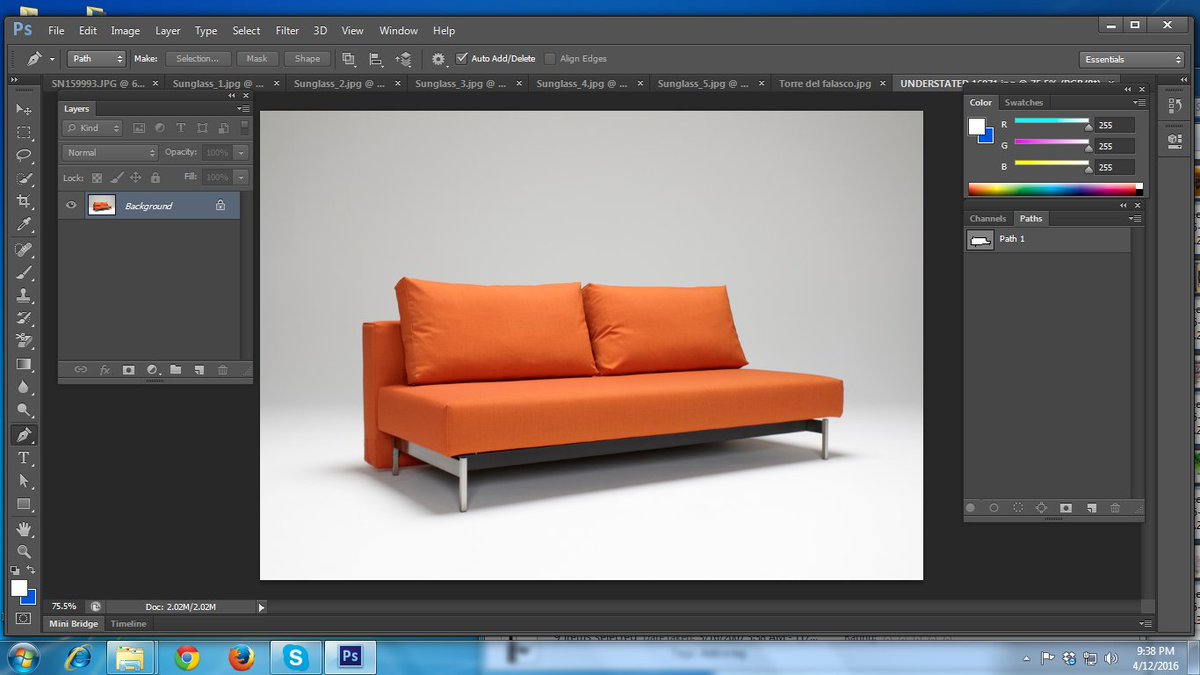Toggle lock all for layer
Screen dimensions: 1200x675
pos(155,178)
